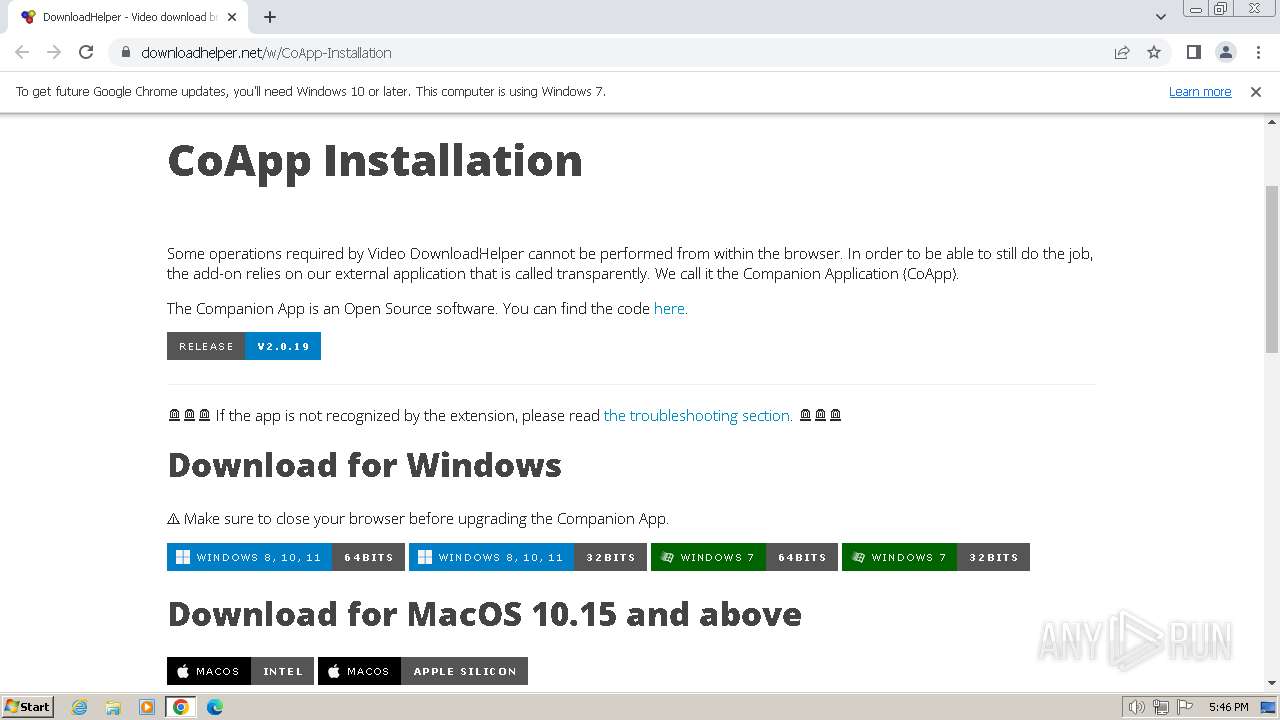Open the source code 'here' link
This screenshot has height=720, width=1280.
pos(669,308)
